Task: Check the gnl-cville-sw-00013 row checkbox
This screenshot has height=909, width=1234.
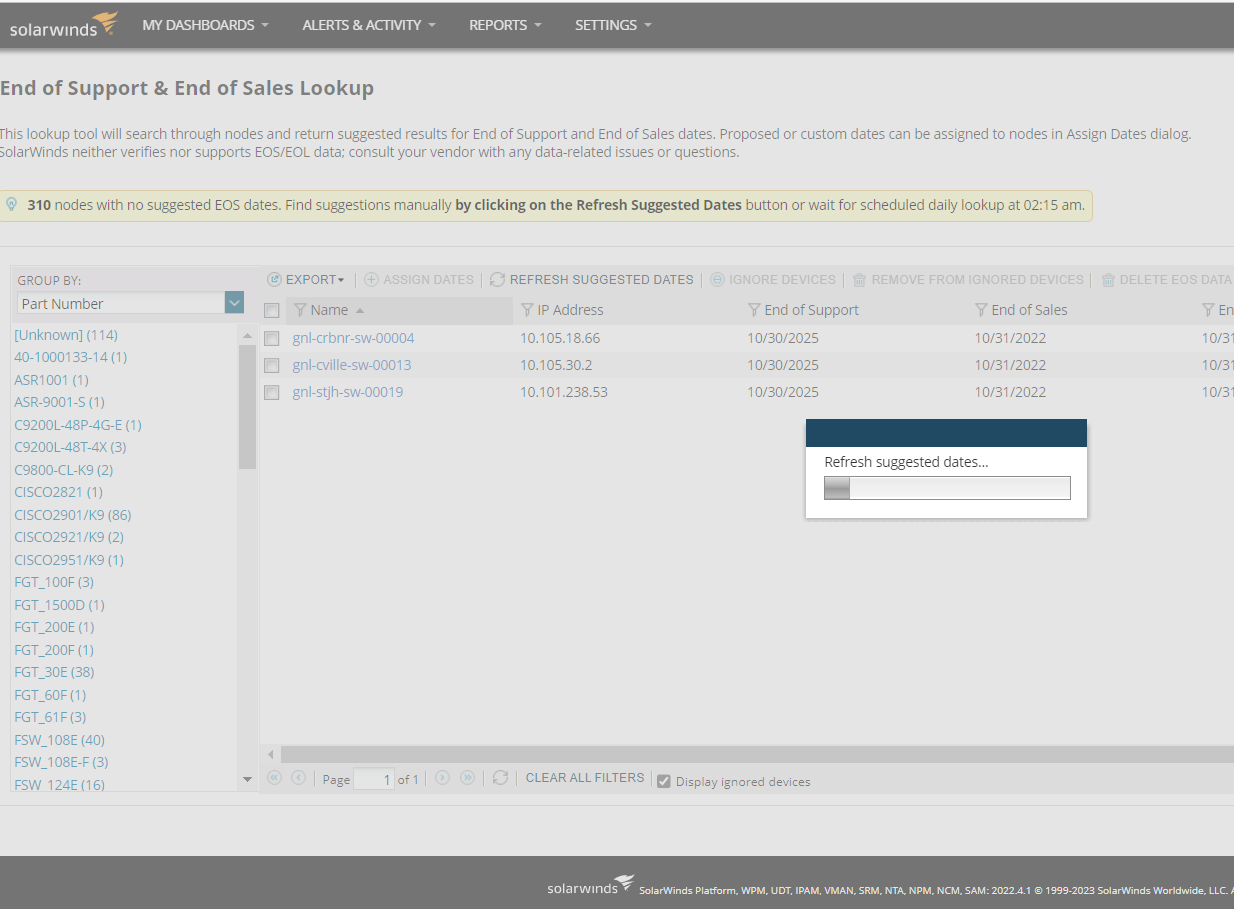Action: [x=271, y=366]
